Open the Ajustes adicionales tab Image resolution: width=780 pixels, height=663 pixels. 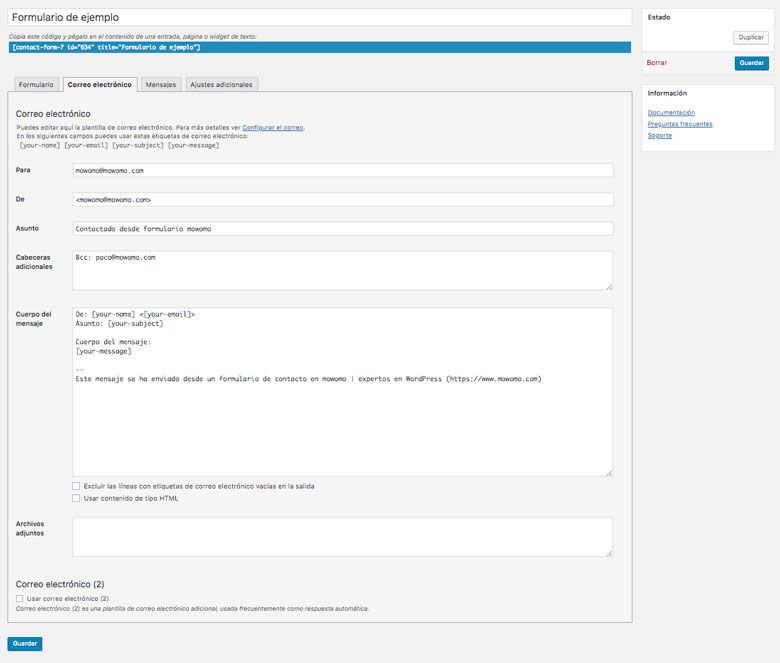[x=221, y=85]
